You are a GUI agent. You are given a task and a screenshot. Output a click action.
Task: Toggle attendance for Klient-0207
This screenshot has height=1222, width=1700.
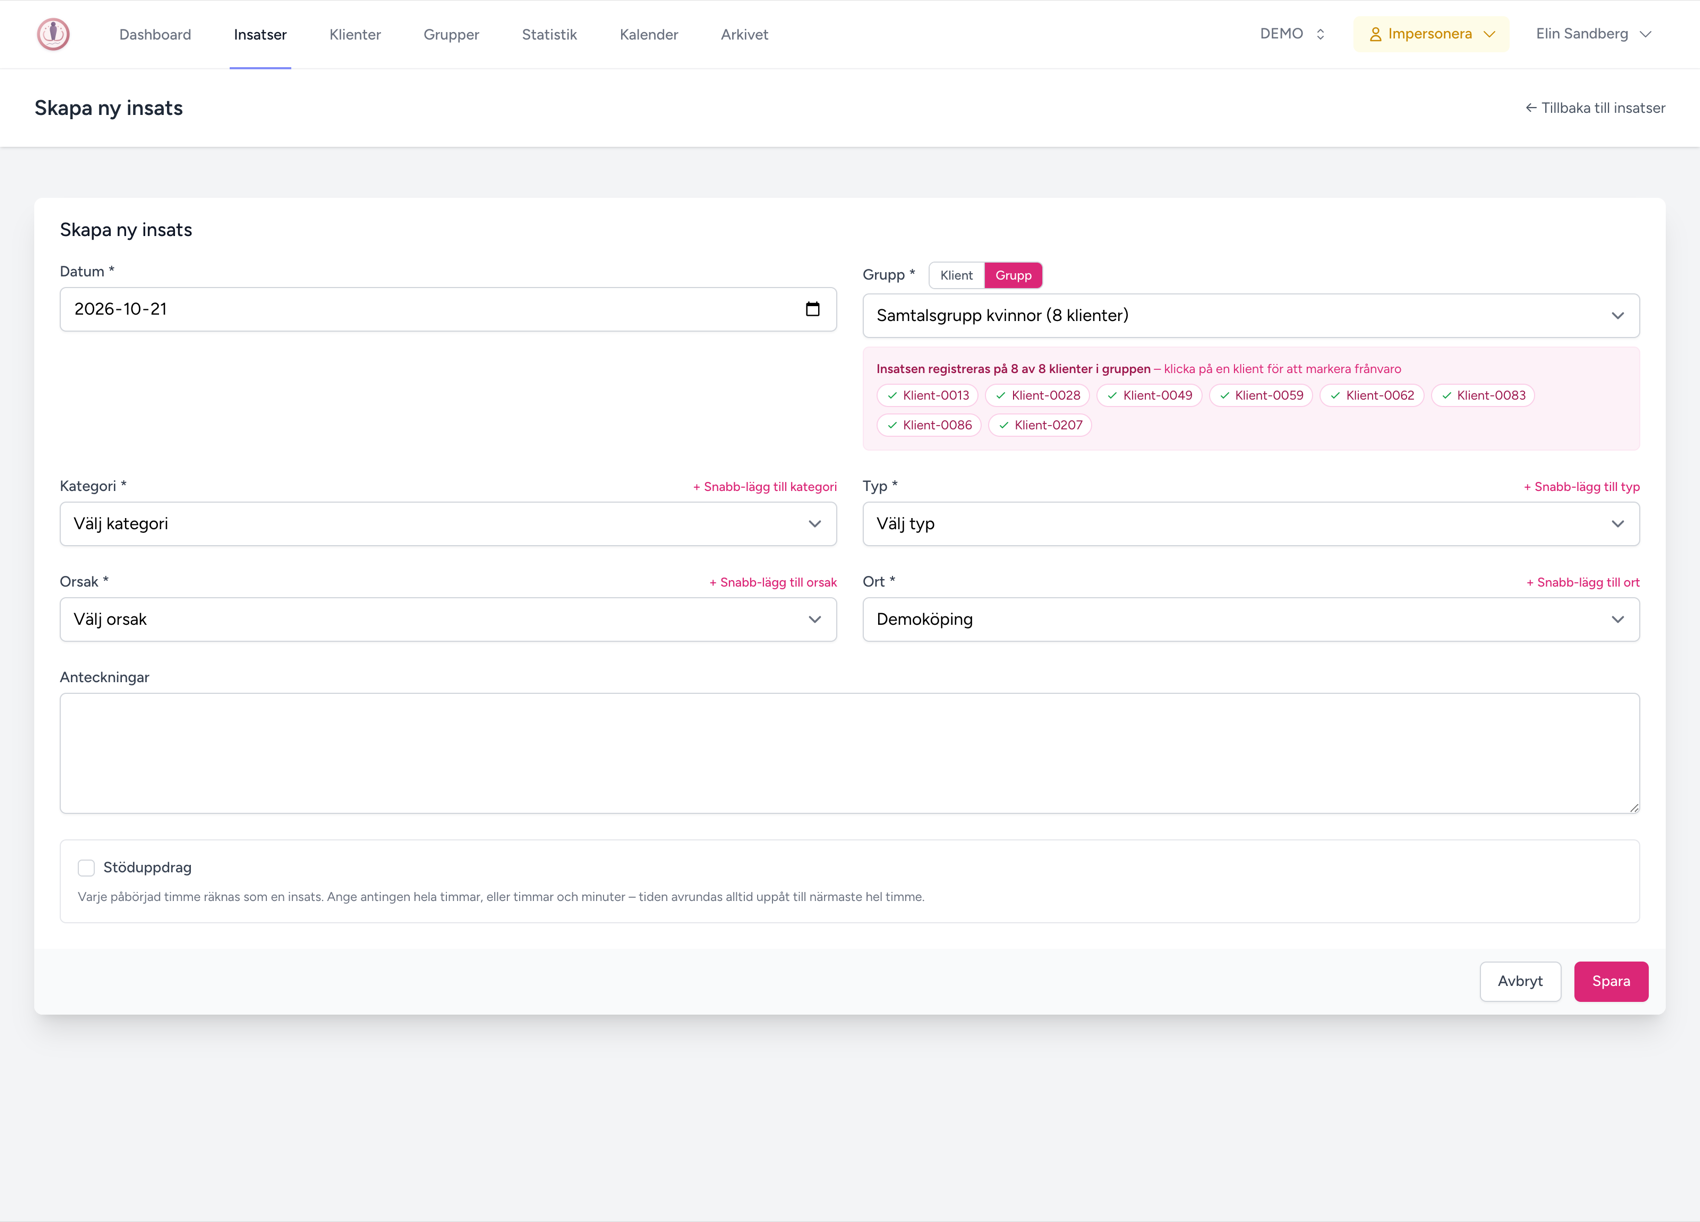pyautogui.click(x=1040, y=425)
